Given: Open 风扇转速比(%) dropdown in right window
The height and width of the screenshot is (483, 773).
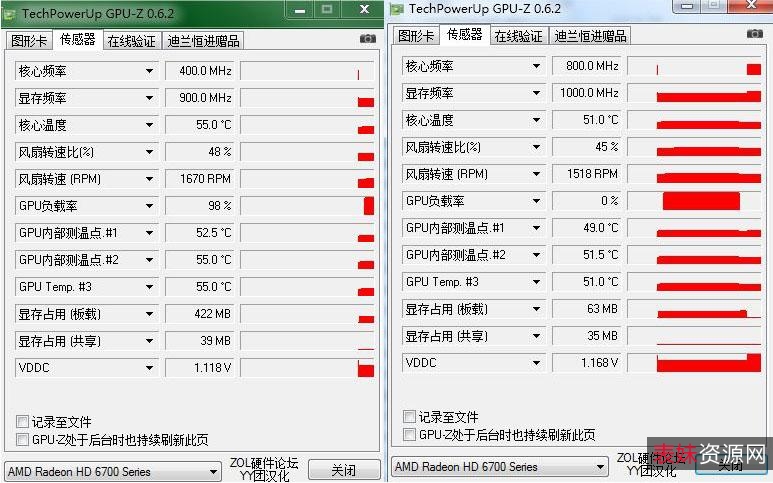Looking at the screenshot, I should (x=473, y=147).
